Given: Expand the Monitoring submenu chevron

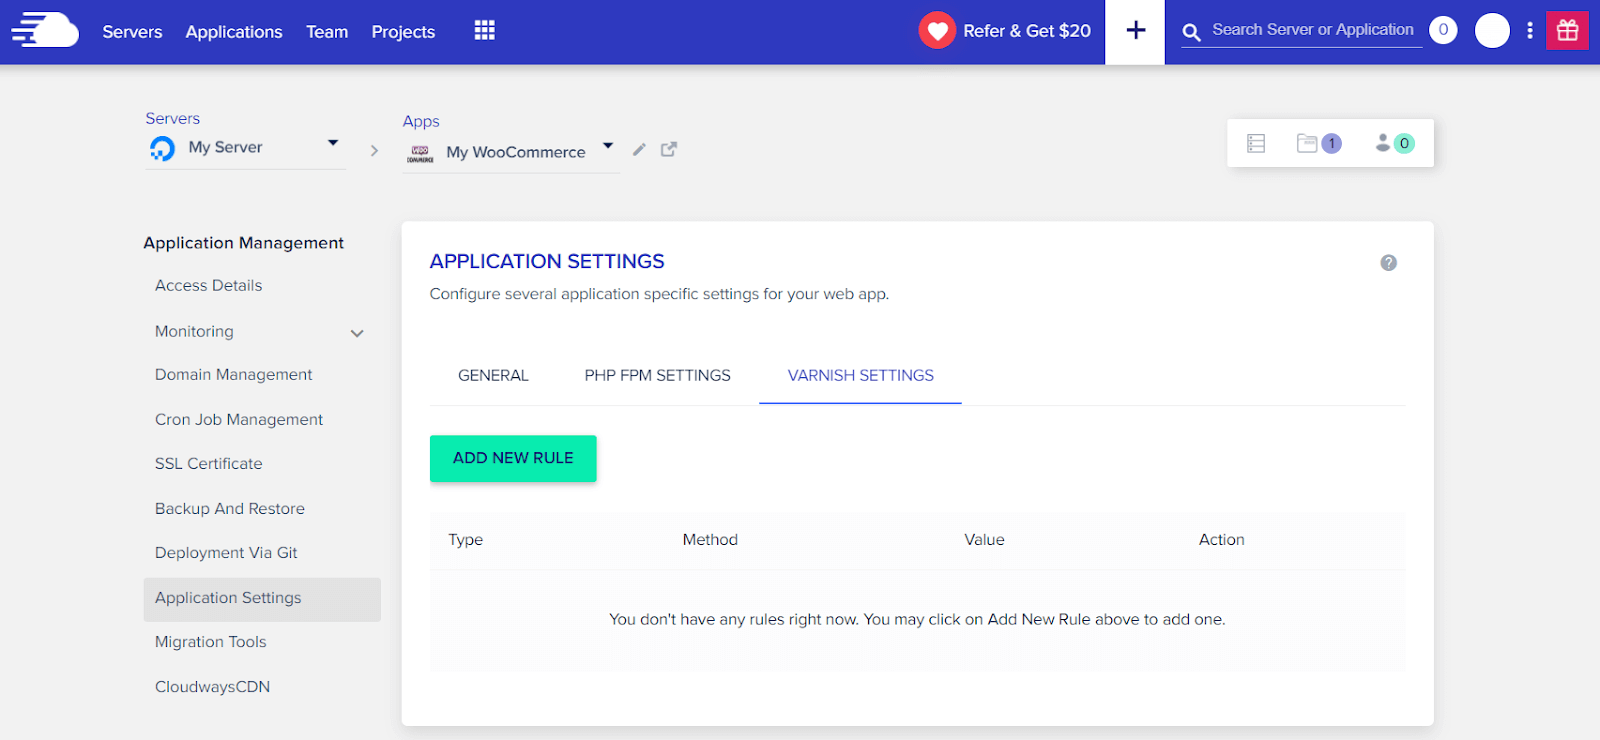Looking at the screenshot, I should [x=357, y=333].
